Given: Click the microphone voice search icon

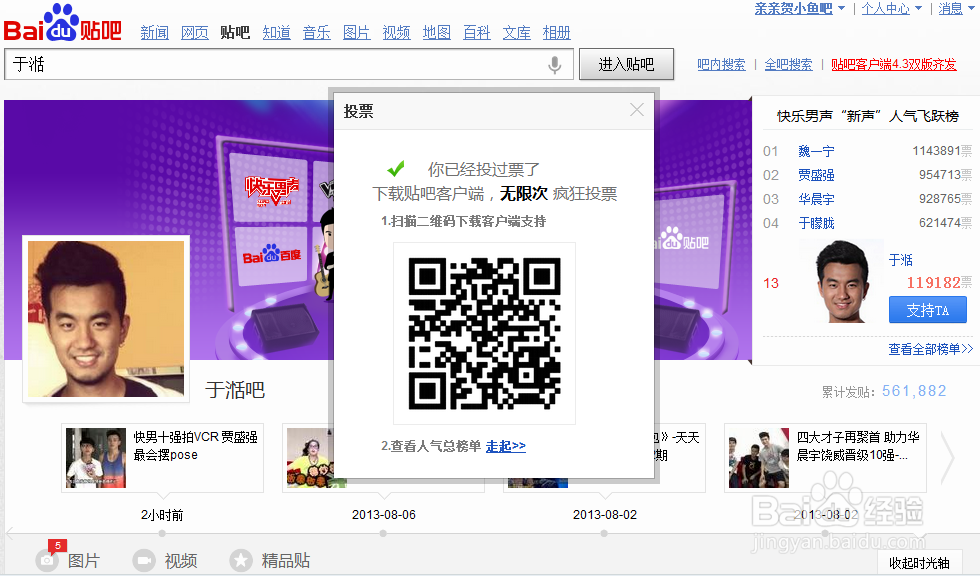Looking at the screenshot, I should click(554, 64).
